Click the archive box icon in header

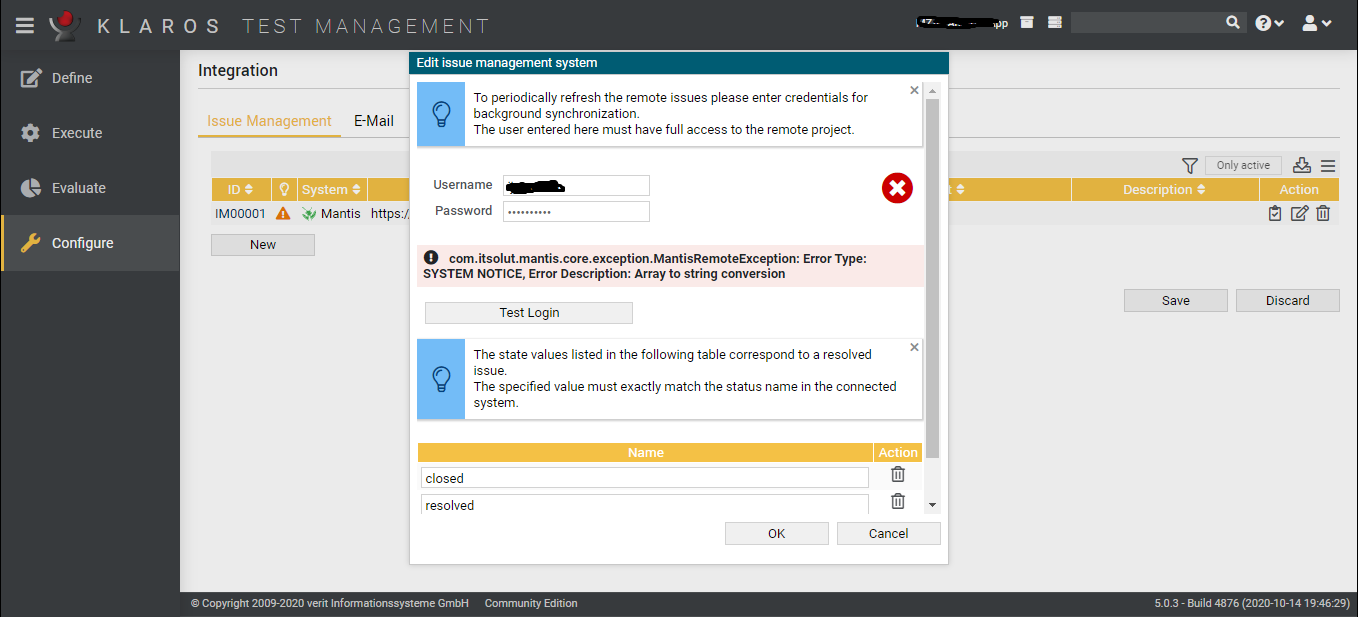pyautogui.click(x=1027, y=23)
